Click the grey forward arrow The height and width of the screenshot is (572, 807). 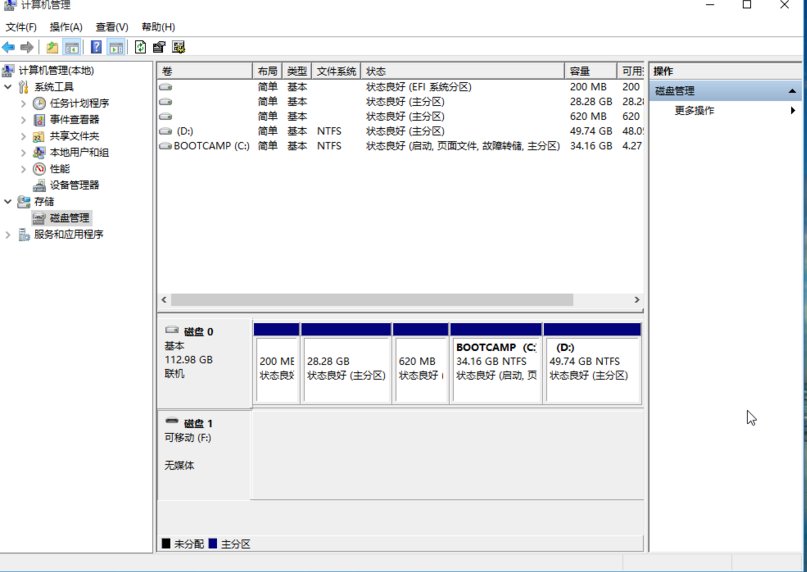click(27, 47)
